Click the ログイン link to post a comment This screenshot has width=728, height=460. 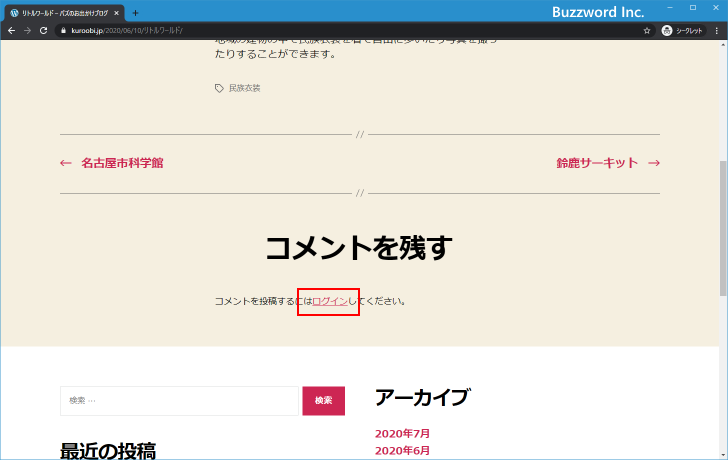330,301
